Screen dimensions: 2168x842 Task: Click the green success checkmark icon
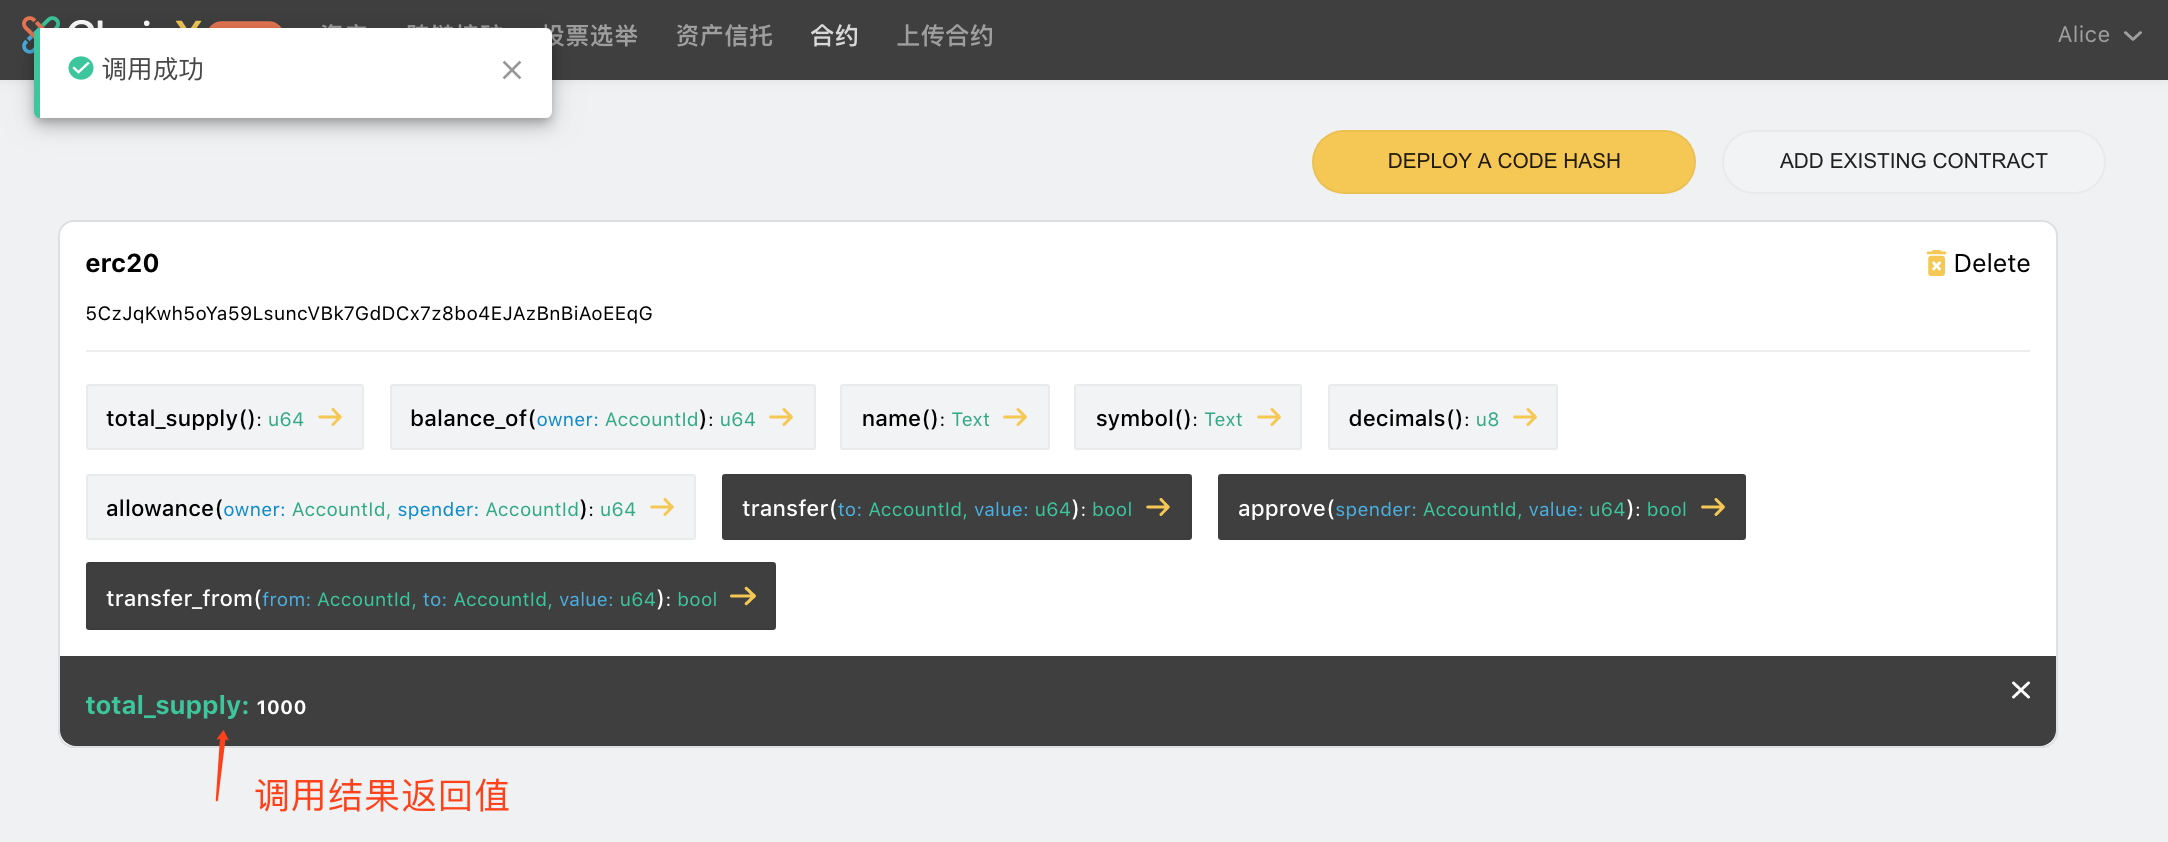(x=81, y=68)
